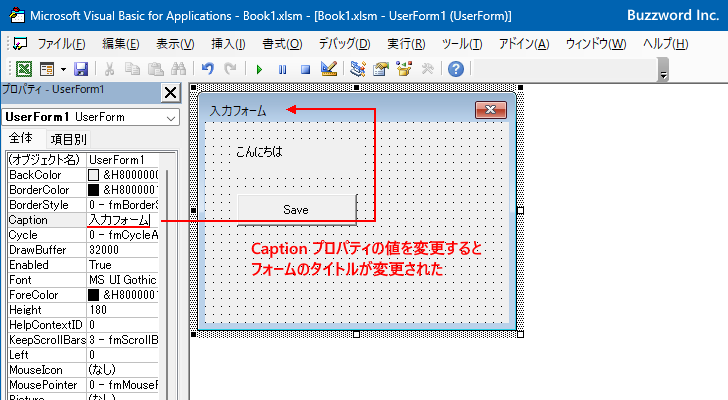
Task: Click the form's bottom-right corner sizing handle
Action: (520, 334)
